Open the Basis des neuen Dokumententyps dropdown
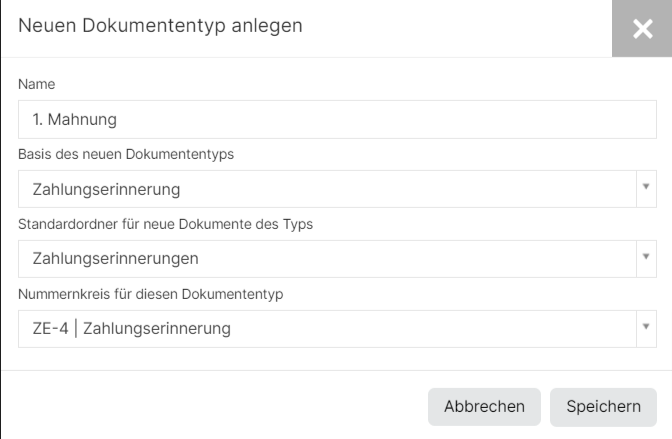The height and width of the screenshot is (439, 672). 337,189
